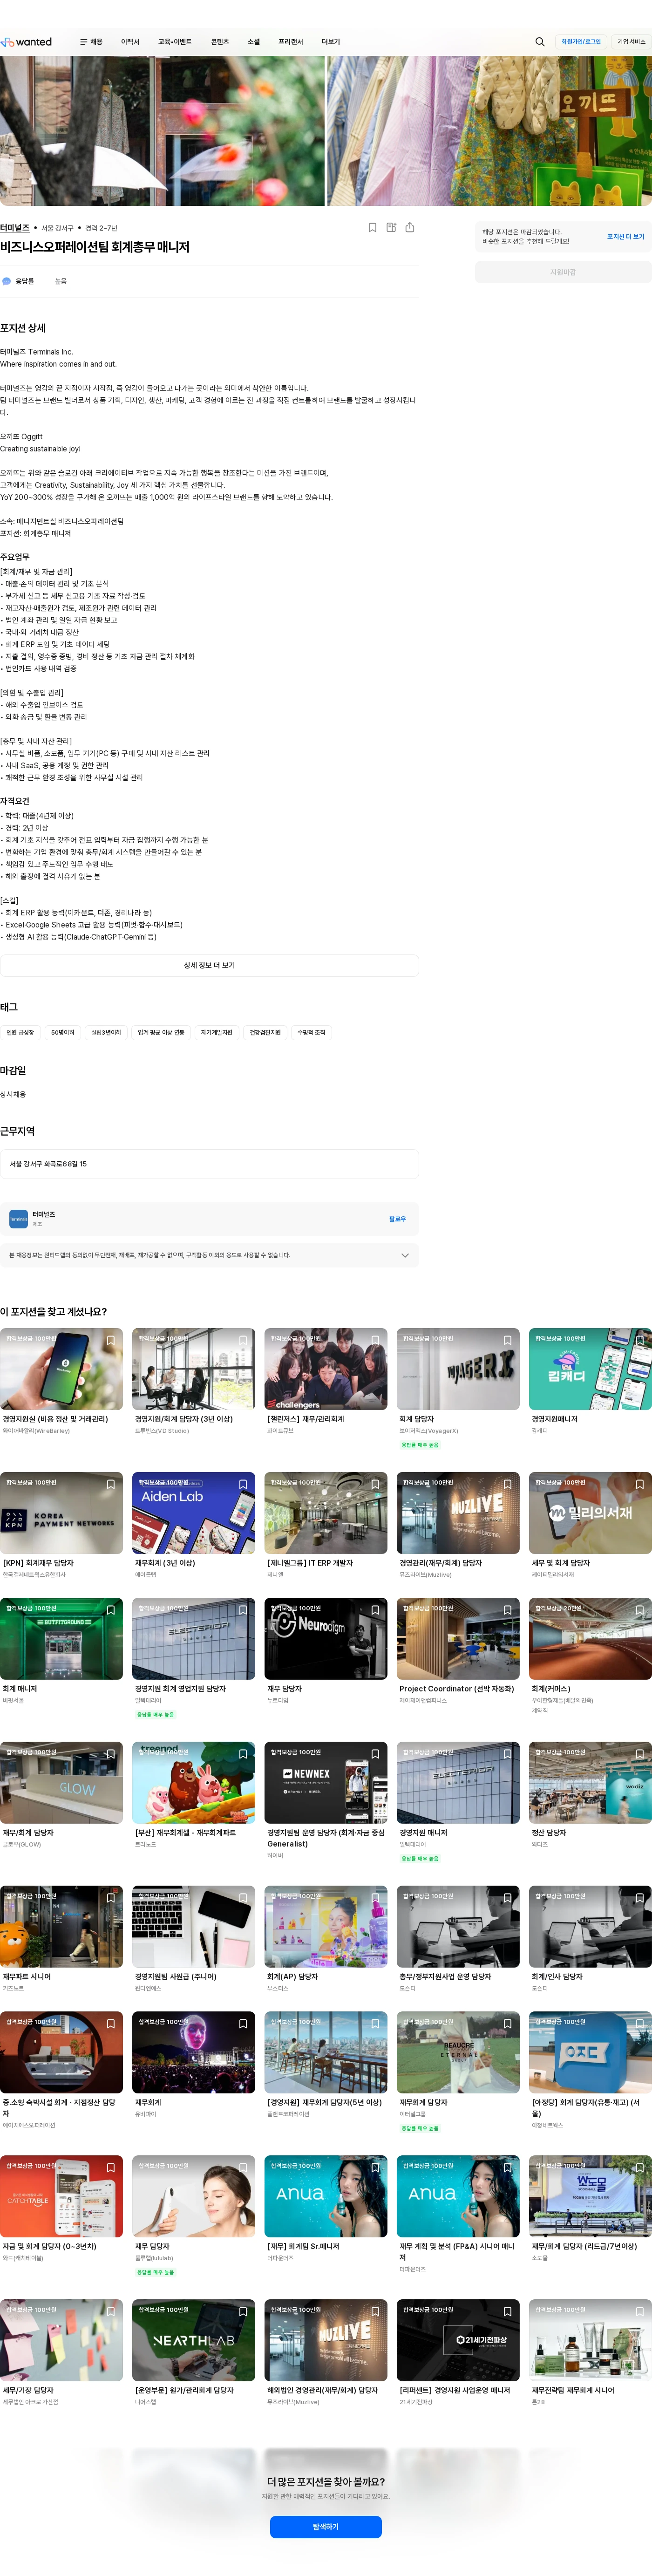Bookmark the Aiden Lab 재무회계 card
Image resolution: width=652 pixels, height=2576 pixels.
pyautogui.click(x=243, y=1485)
